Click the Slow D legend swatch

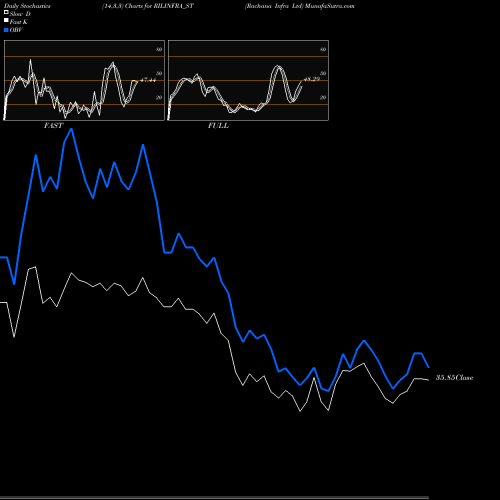[x=6, y=13]
